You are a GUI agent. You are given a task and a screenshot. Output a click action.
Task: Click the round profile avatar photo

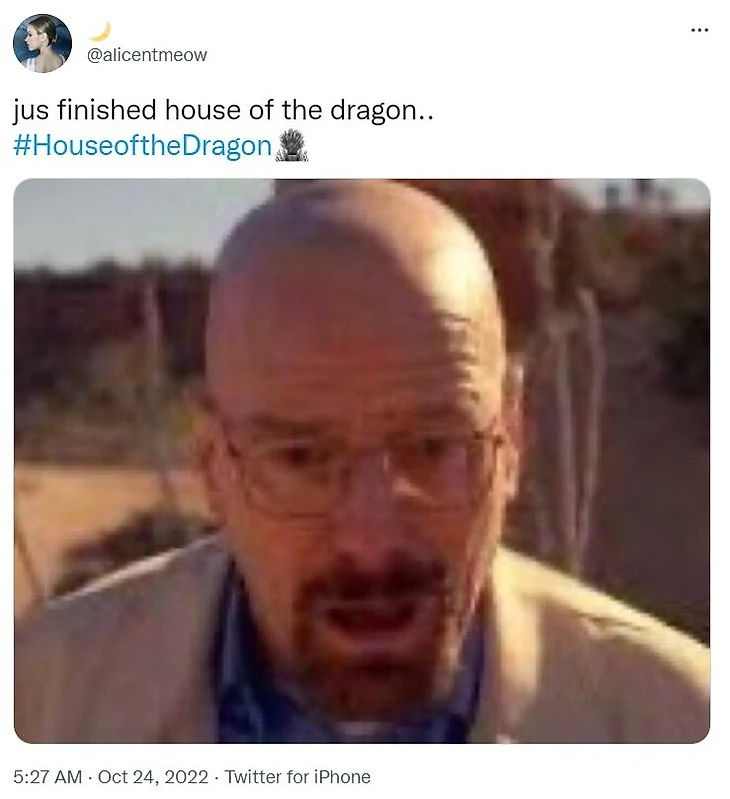coord(42,43)
